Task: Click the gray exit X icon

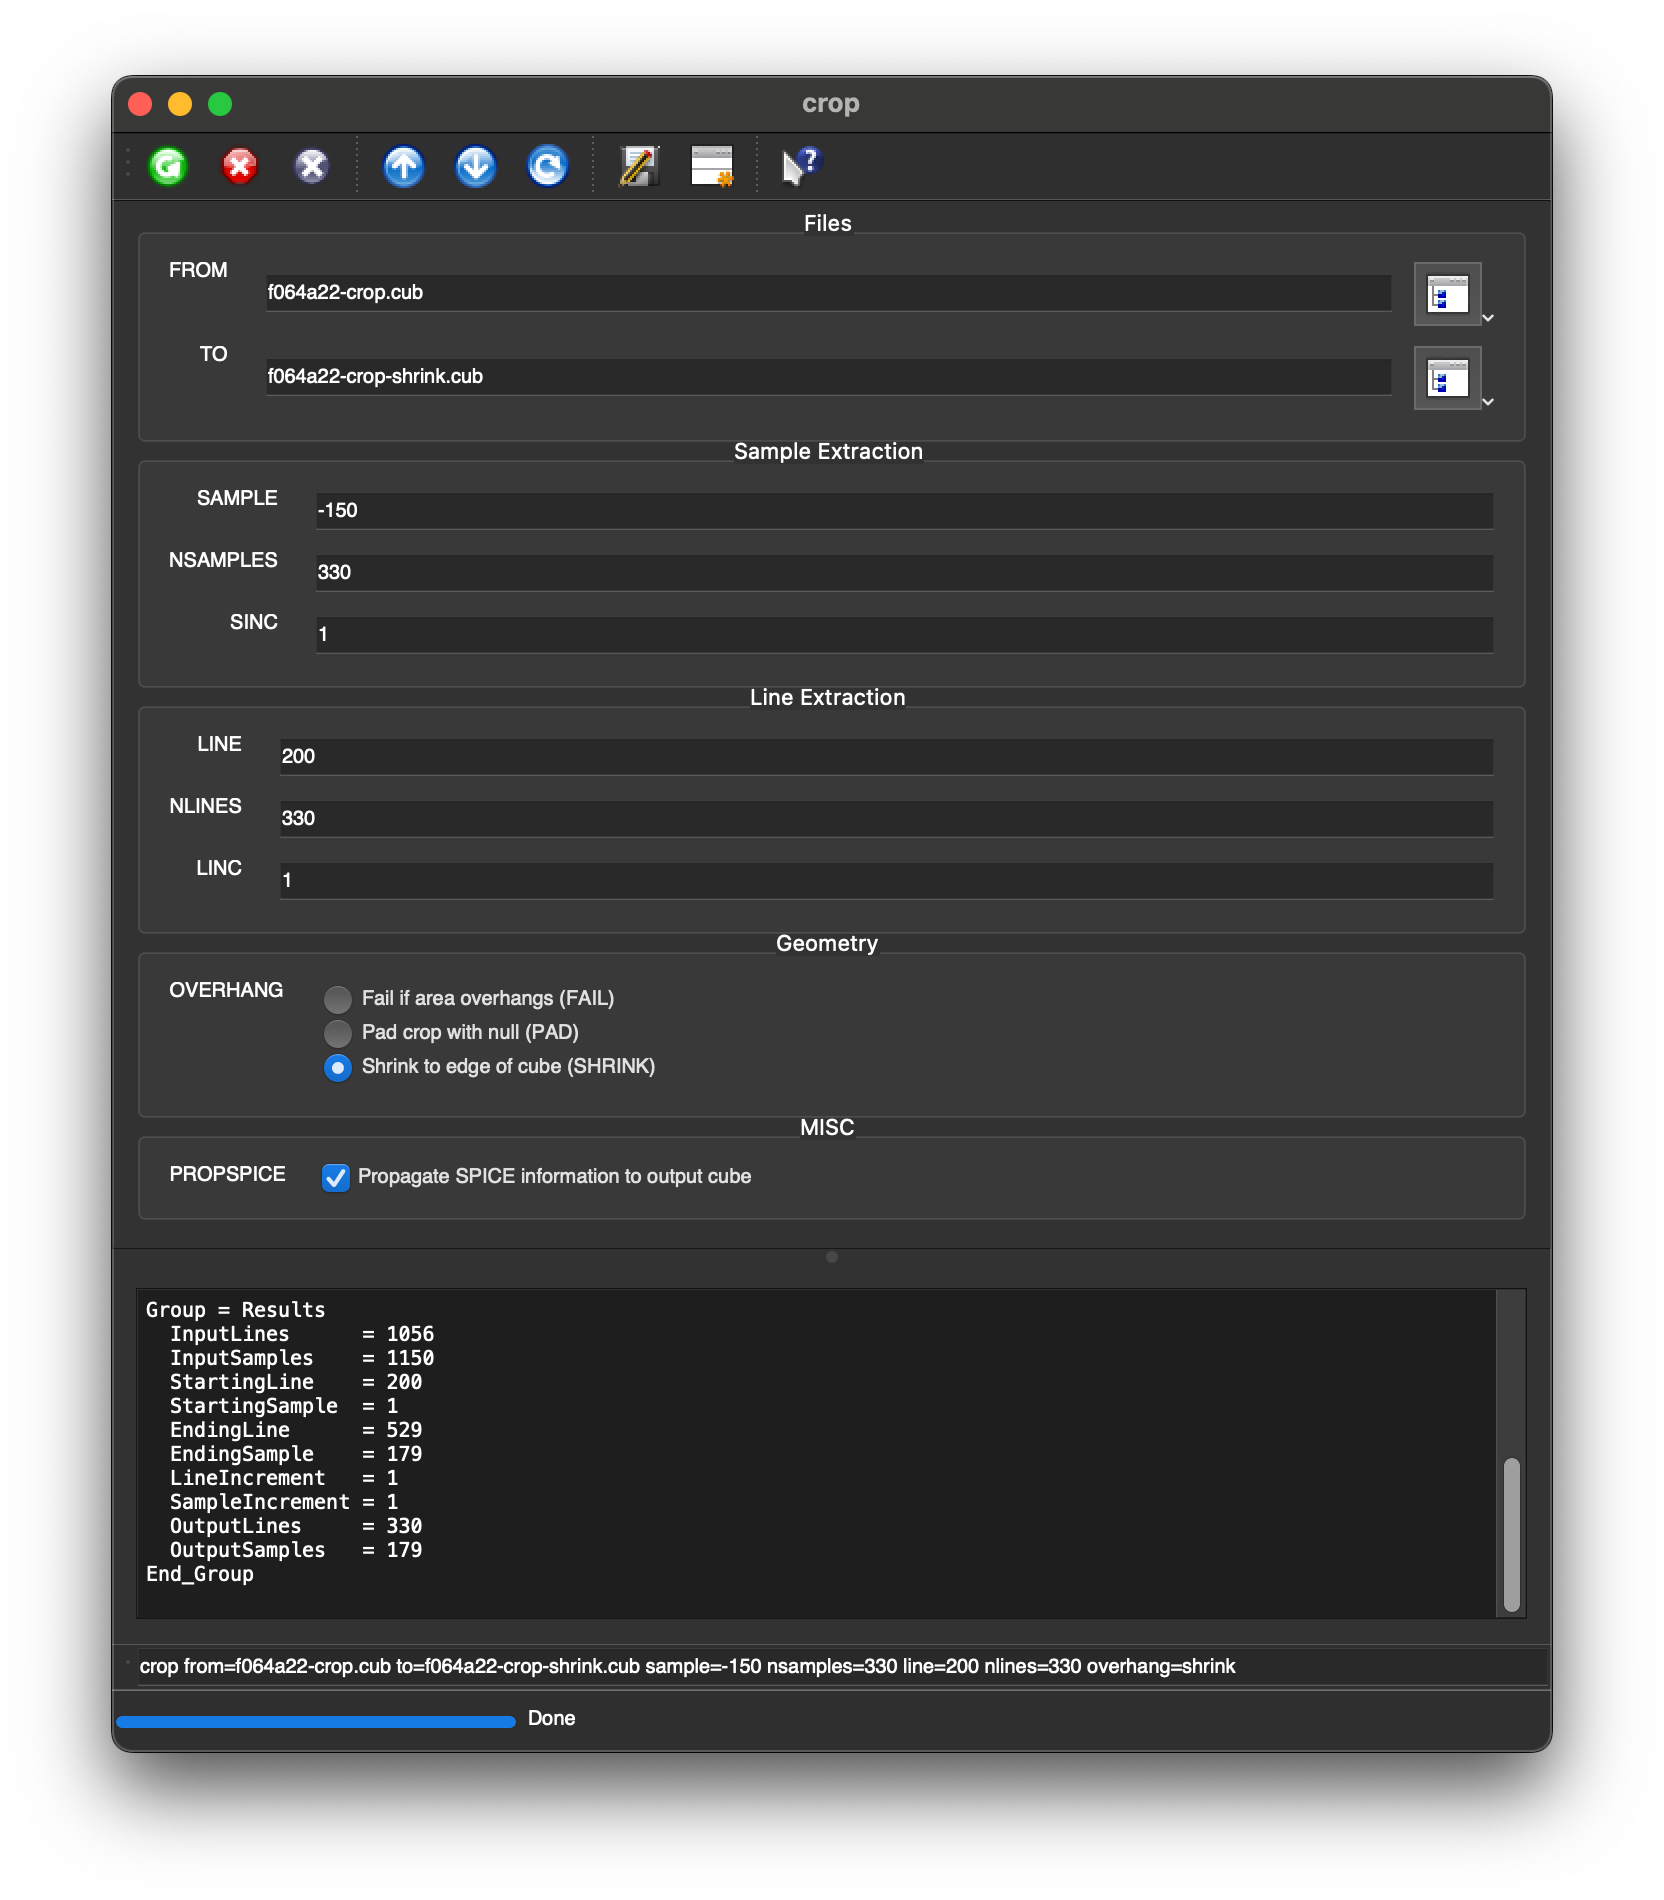Action: coord(312,166)
